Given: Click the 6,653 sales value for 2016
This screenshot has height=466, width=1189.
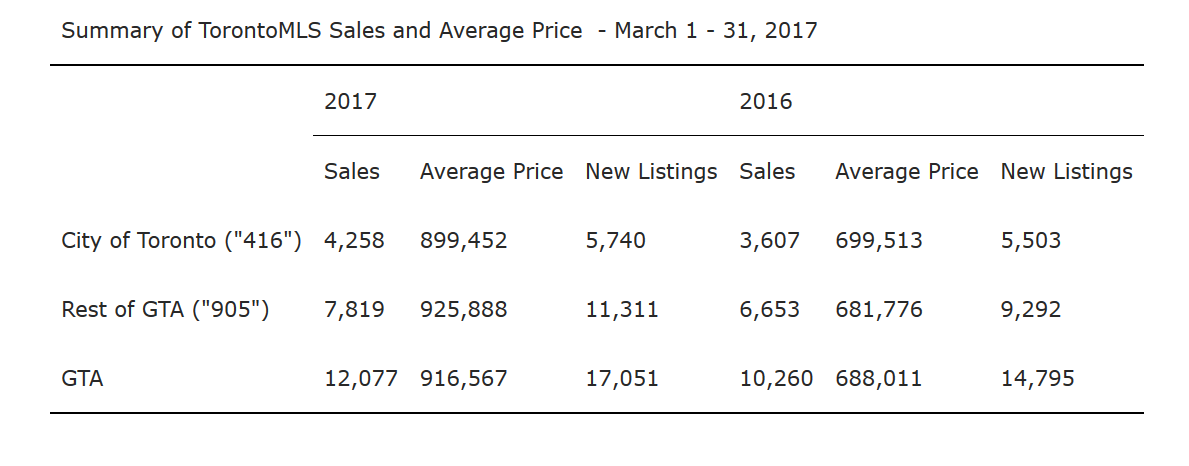Looking at the screenshot, I should (770, 310).
